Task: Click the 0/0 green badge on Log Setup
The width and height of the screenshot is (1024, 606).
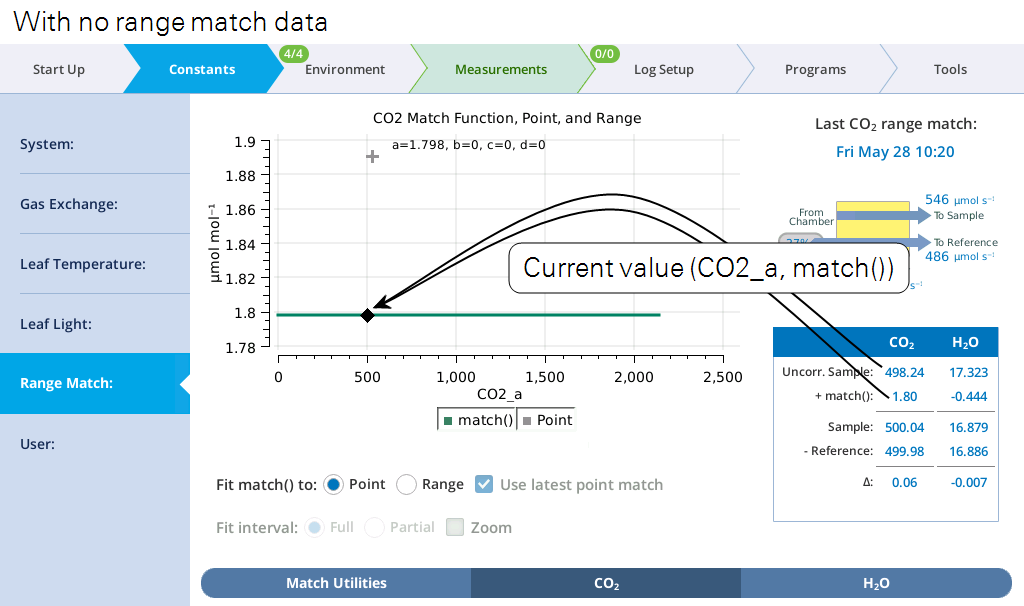Action: (x=605, y=54)
